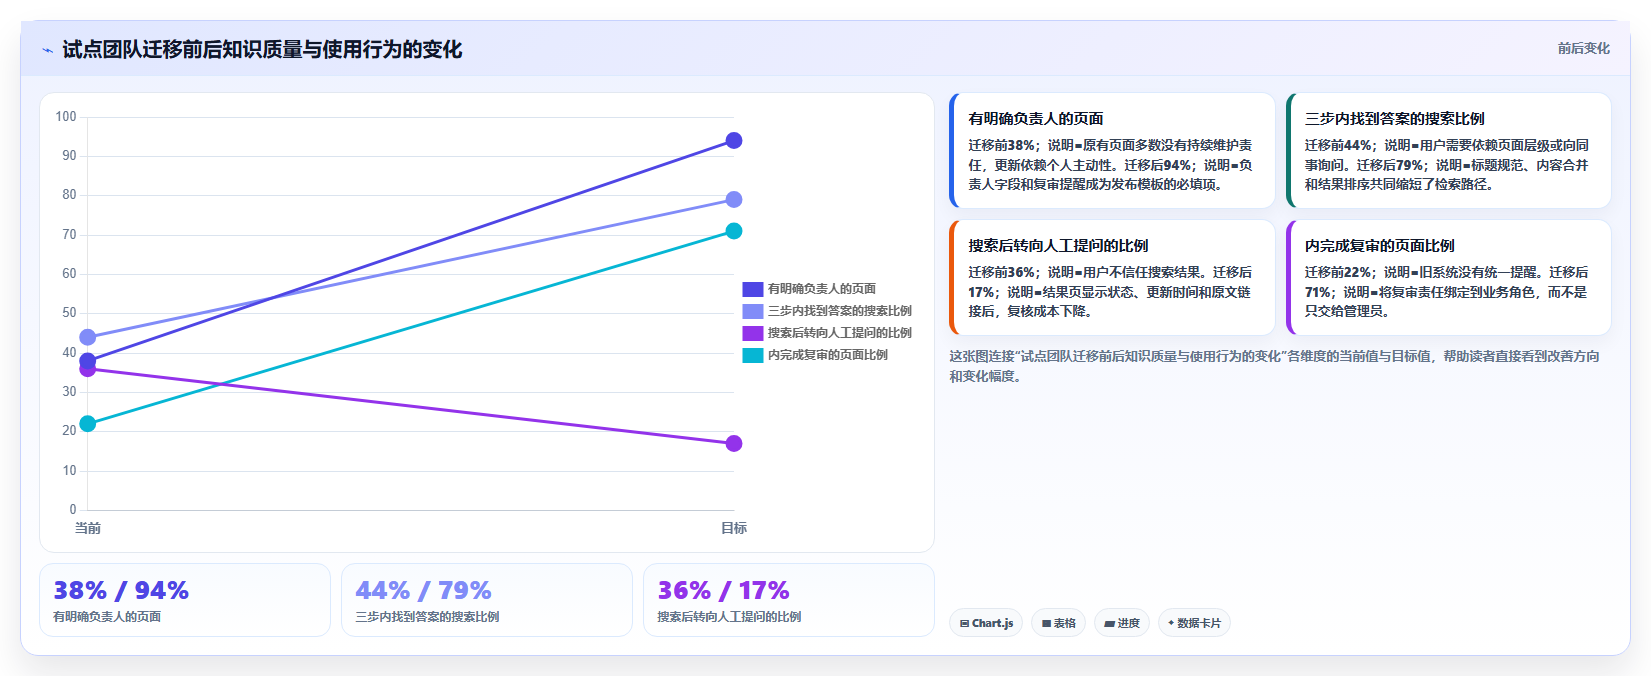Open the 有明确负责人的页面 info card

(x=1112, y=151)
